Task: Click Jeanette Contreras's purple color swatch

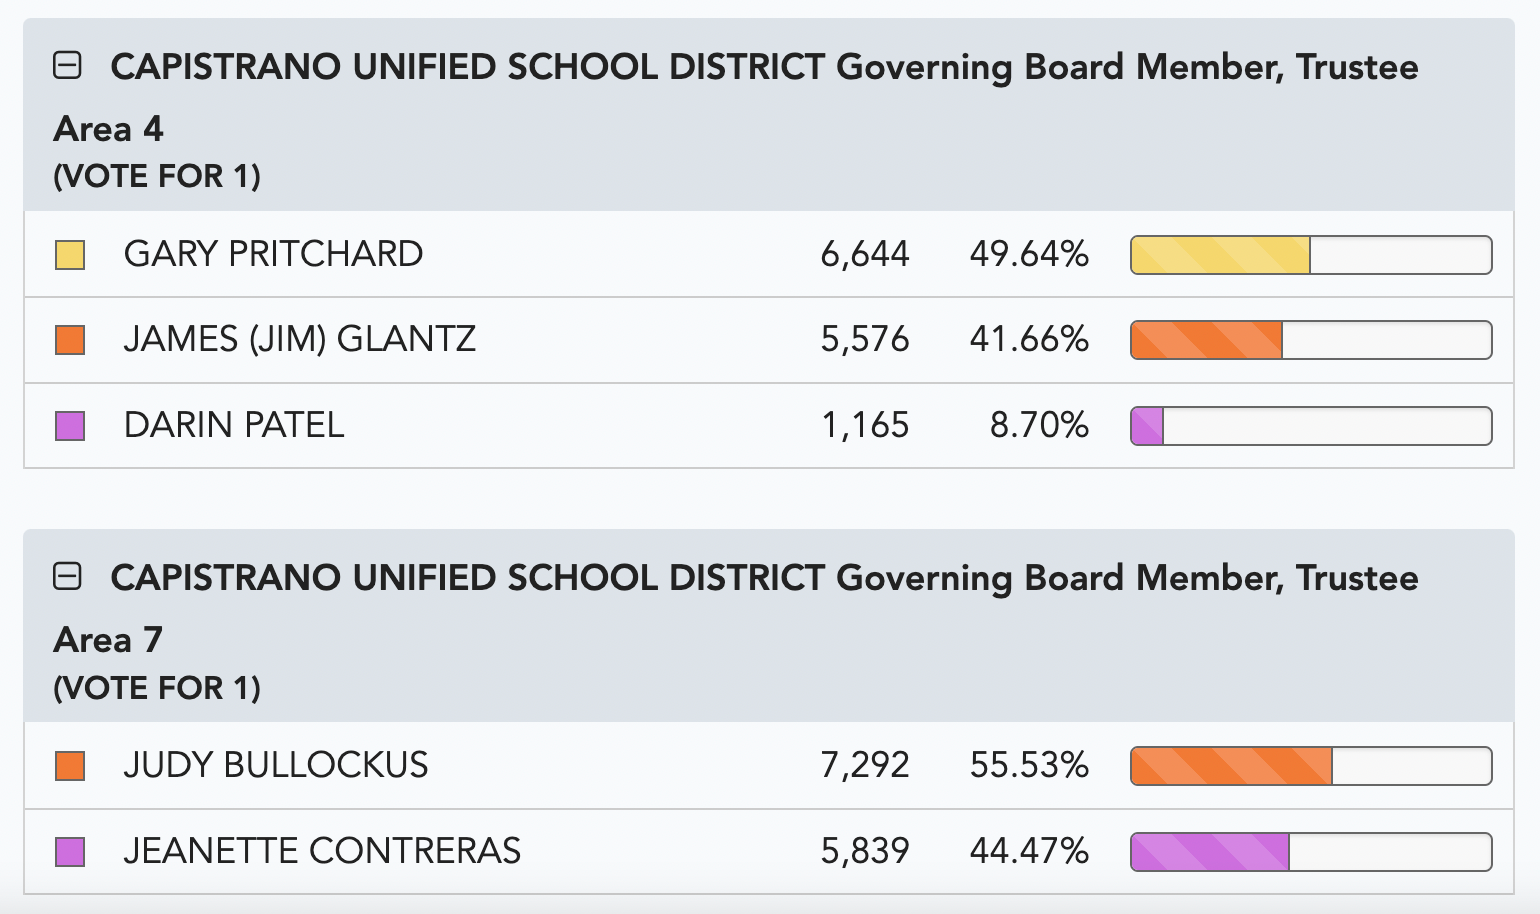Action: (x=70, y=852)
